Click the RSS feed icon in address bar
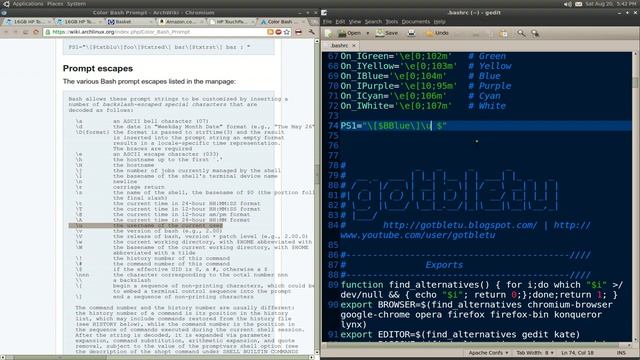The width and height of the screenshot is (640, 360). [270, 32]
